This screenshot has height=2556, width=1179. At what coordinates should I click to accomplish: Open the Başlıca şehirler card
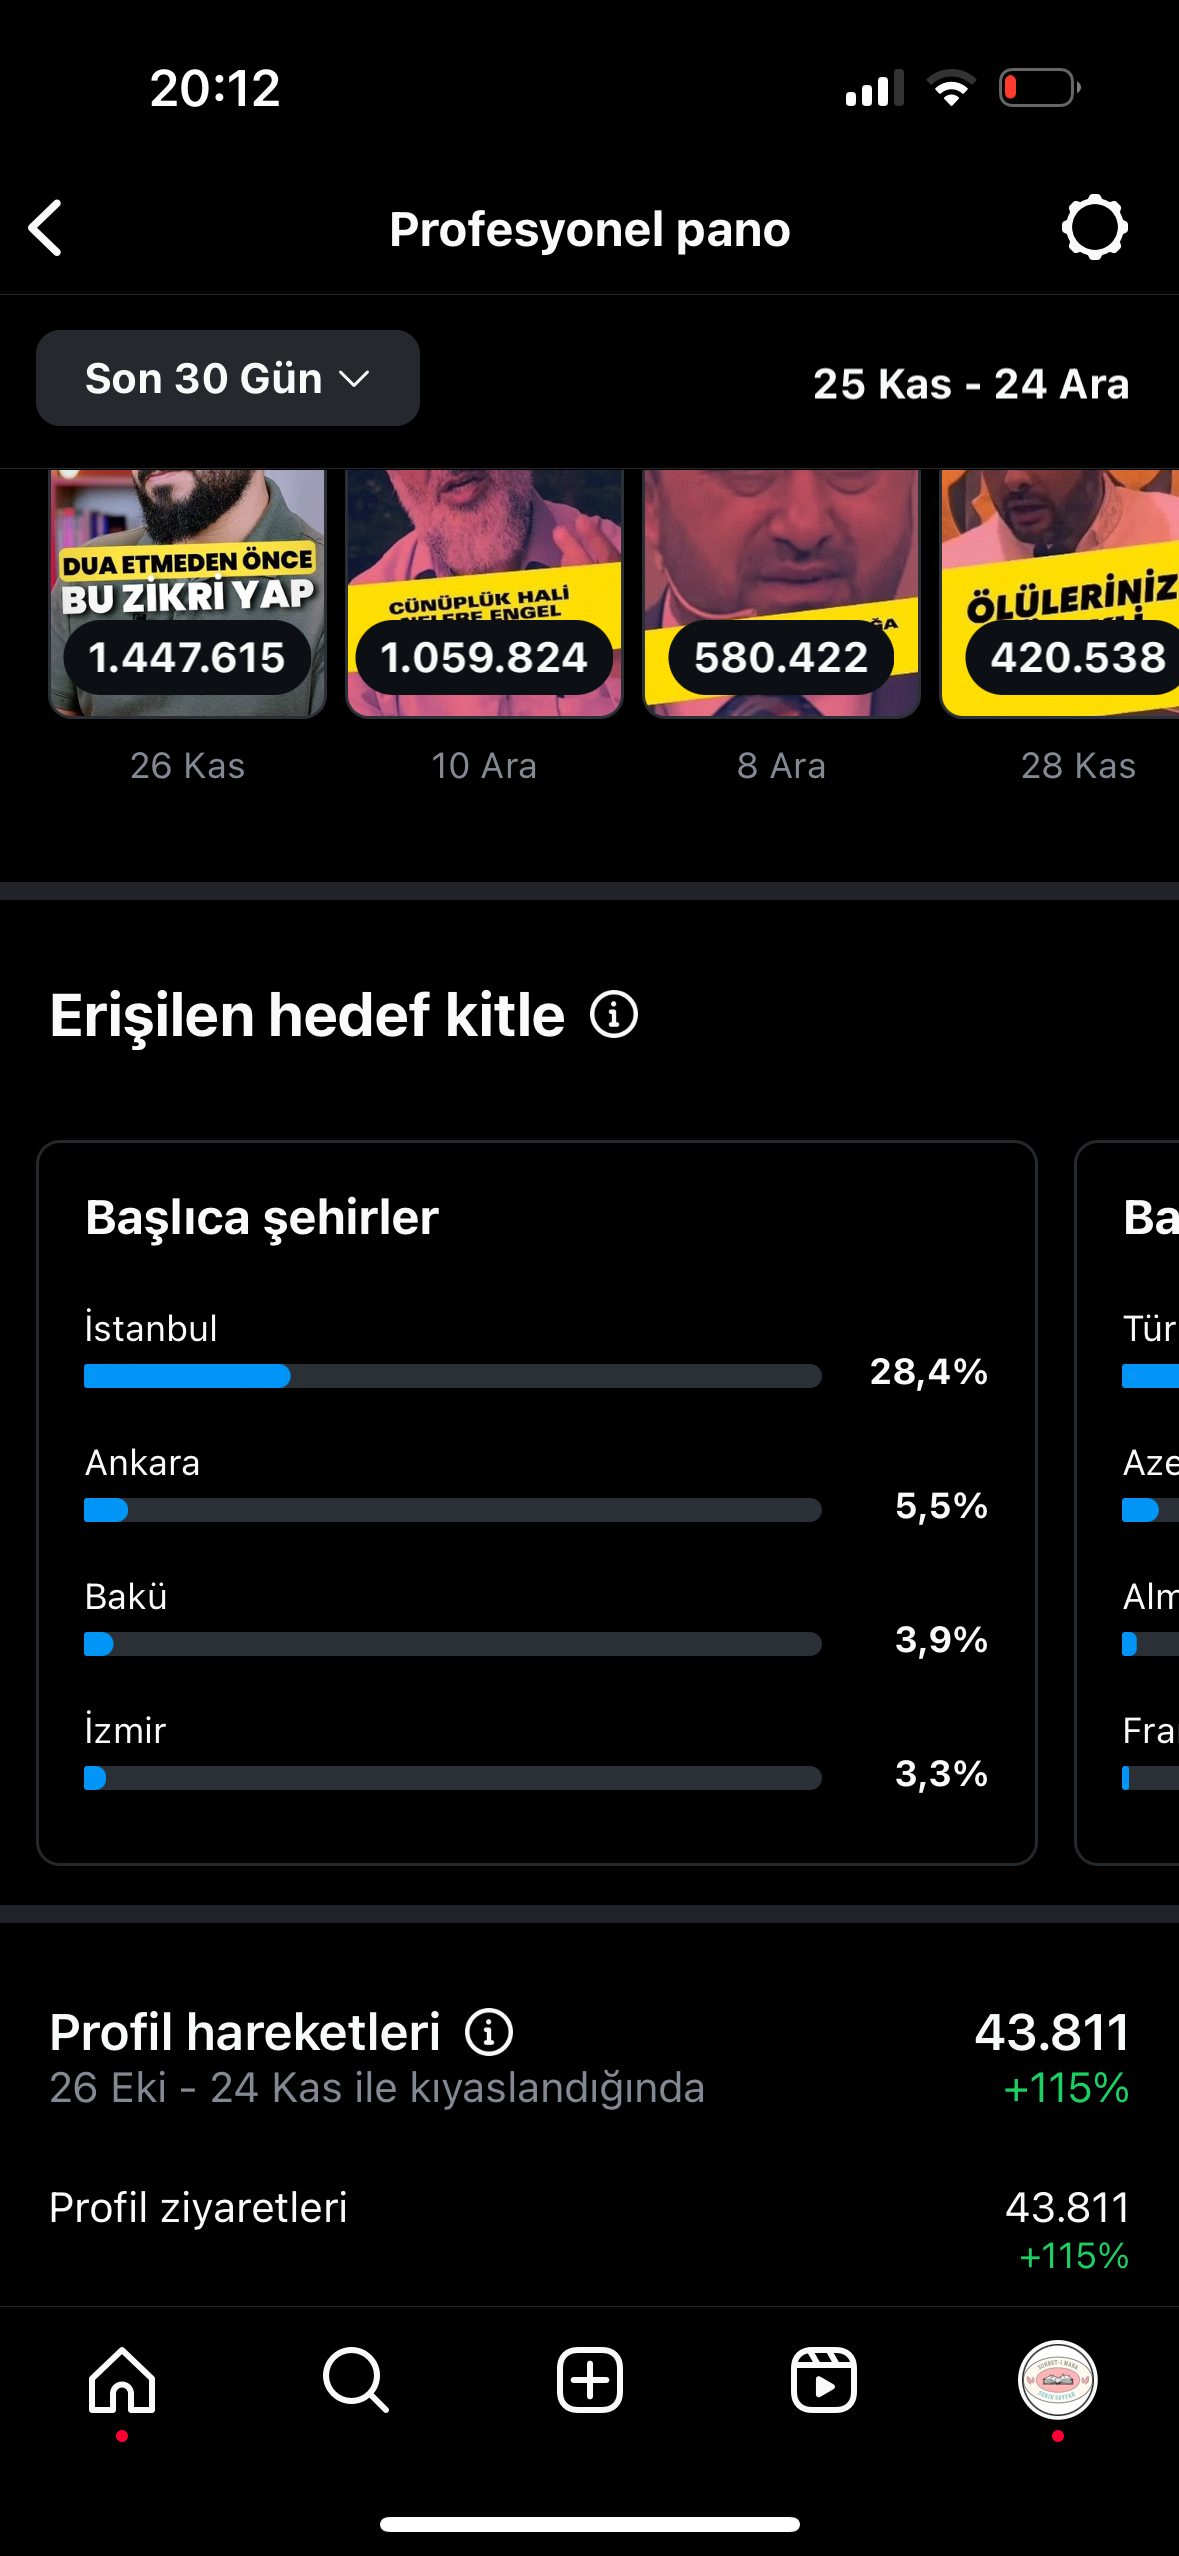(x=537, y=1503)
